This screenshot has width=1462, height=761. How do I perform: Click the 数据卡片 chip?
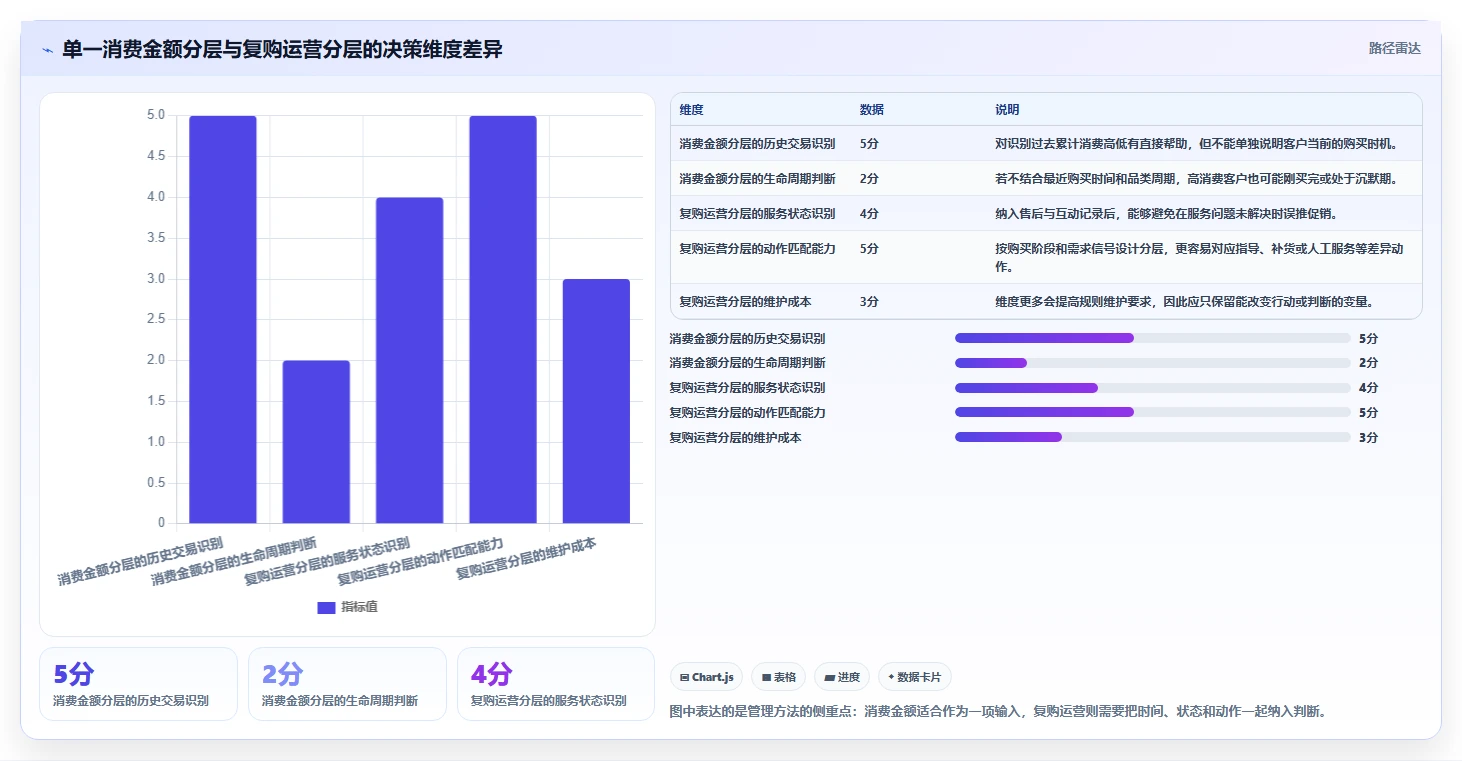pyautogui.click(x=915, y=677)
